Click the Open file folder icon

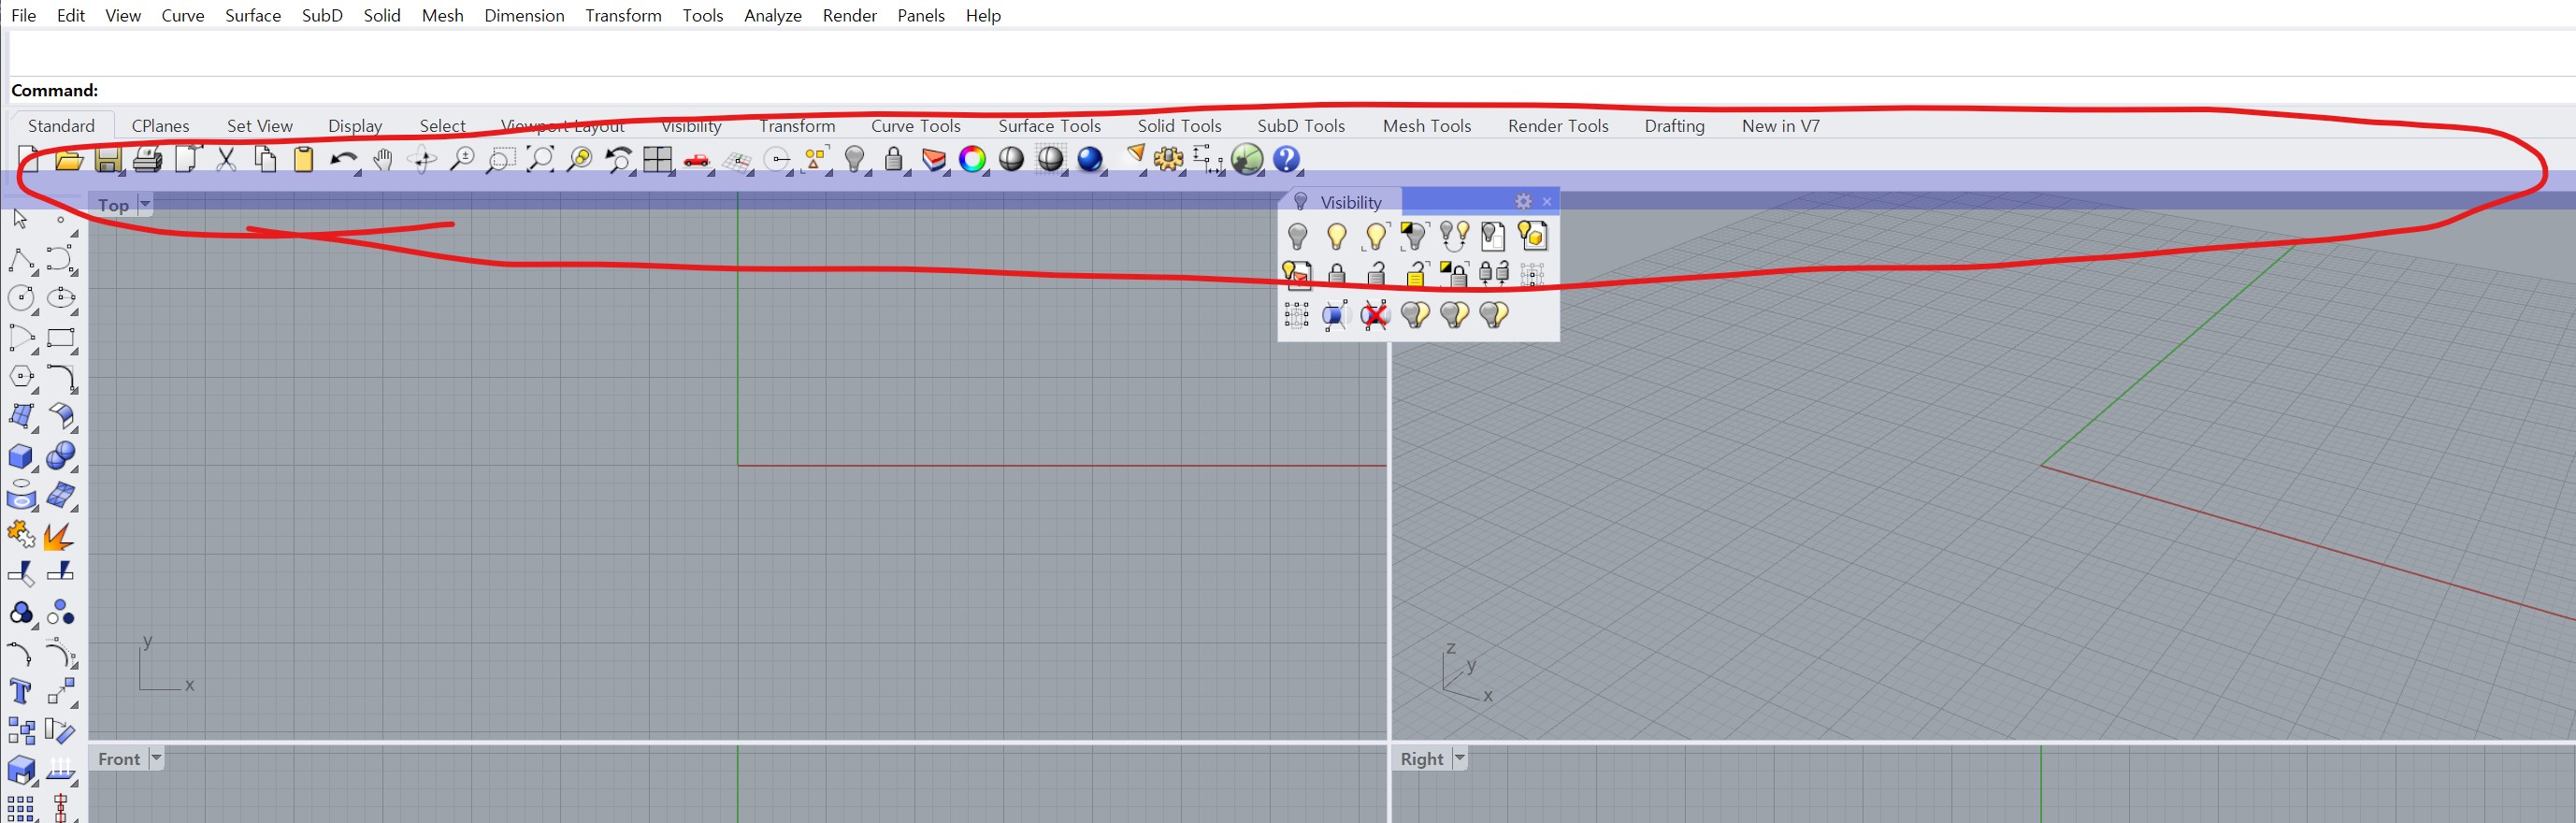(x=68, y=160)
